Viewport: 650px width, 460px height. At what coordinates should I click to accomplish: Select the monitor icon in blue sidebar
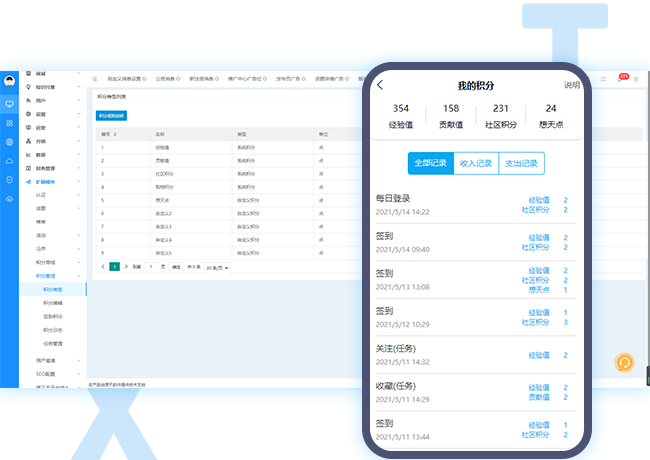coord(9,104)
